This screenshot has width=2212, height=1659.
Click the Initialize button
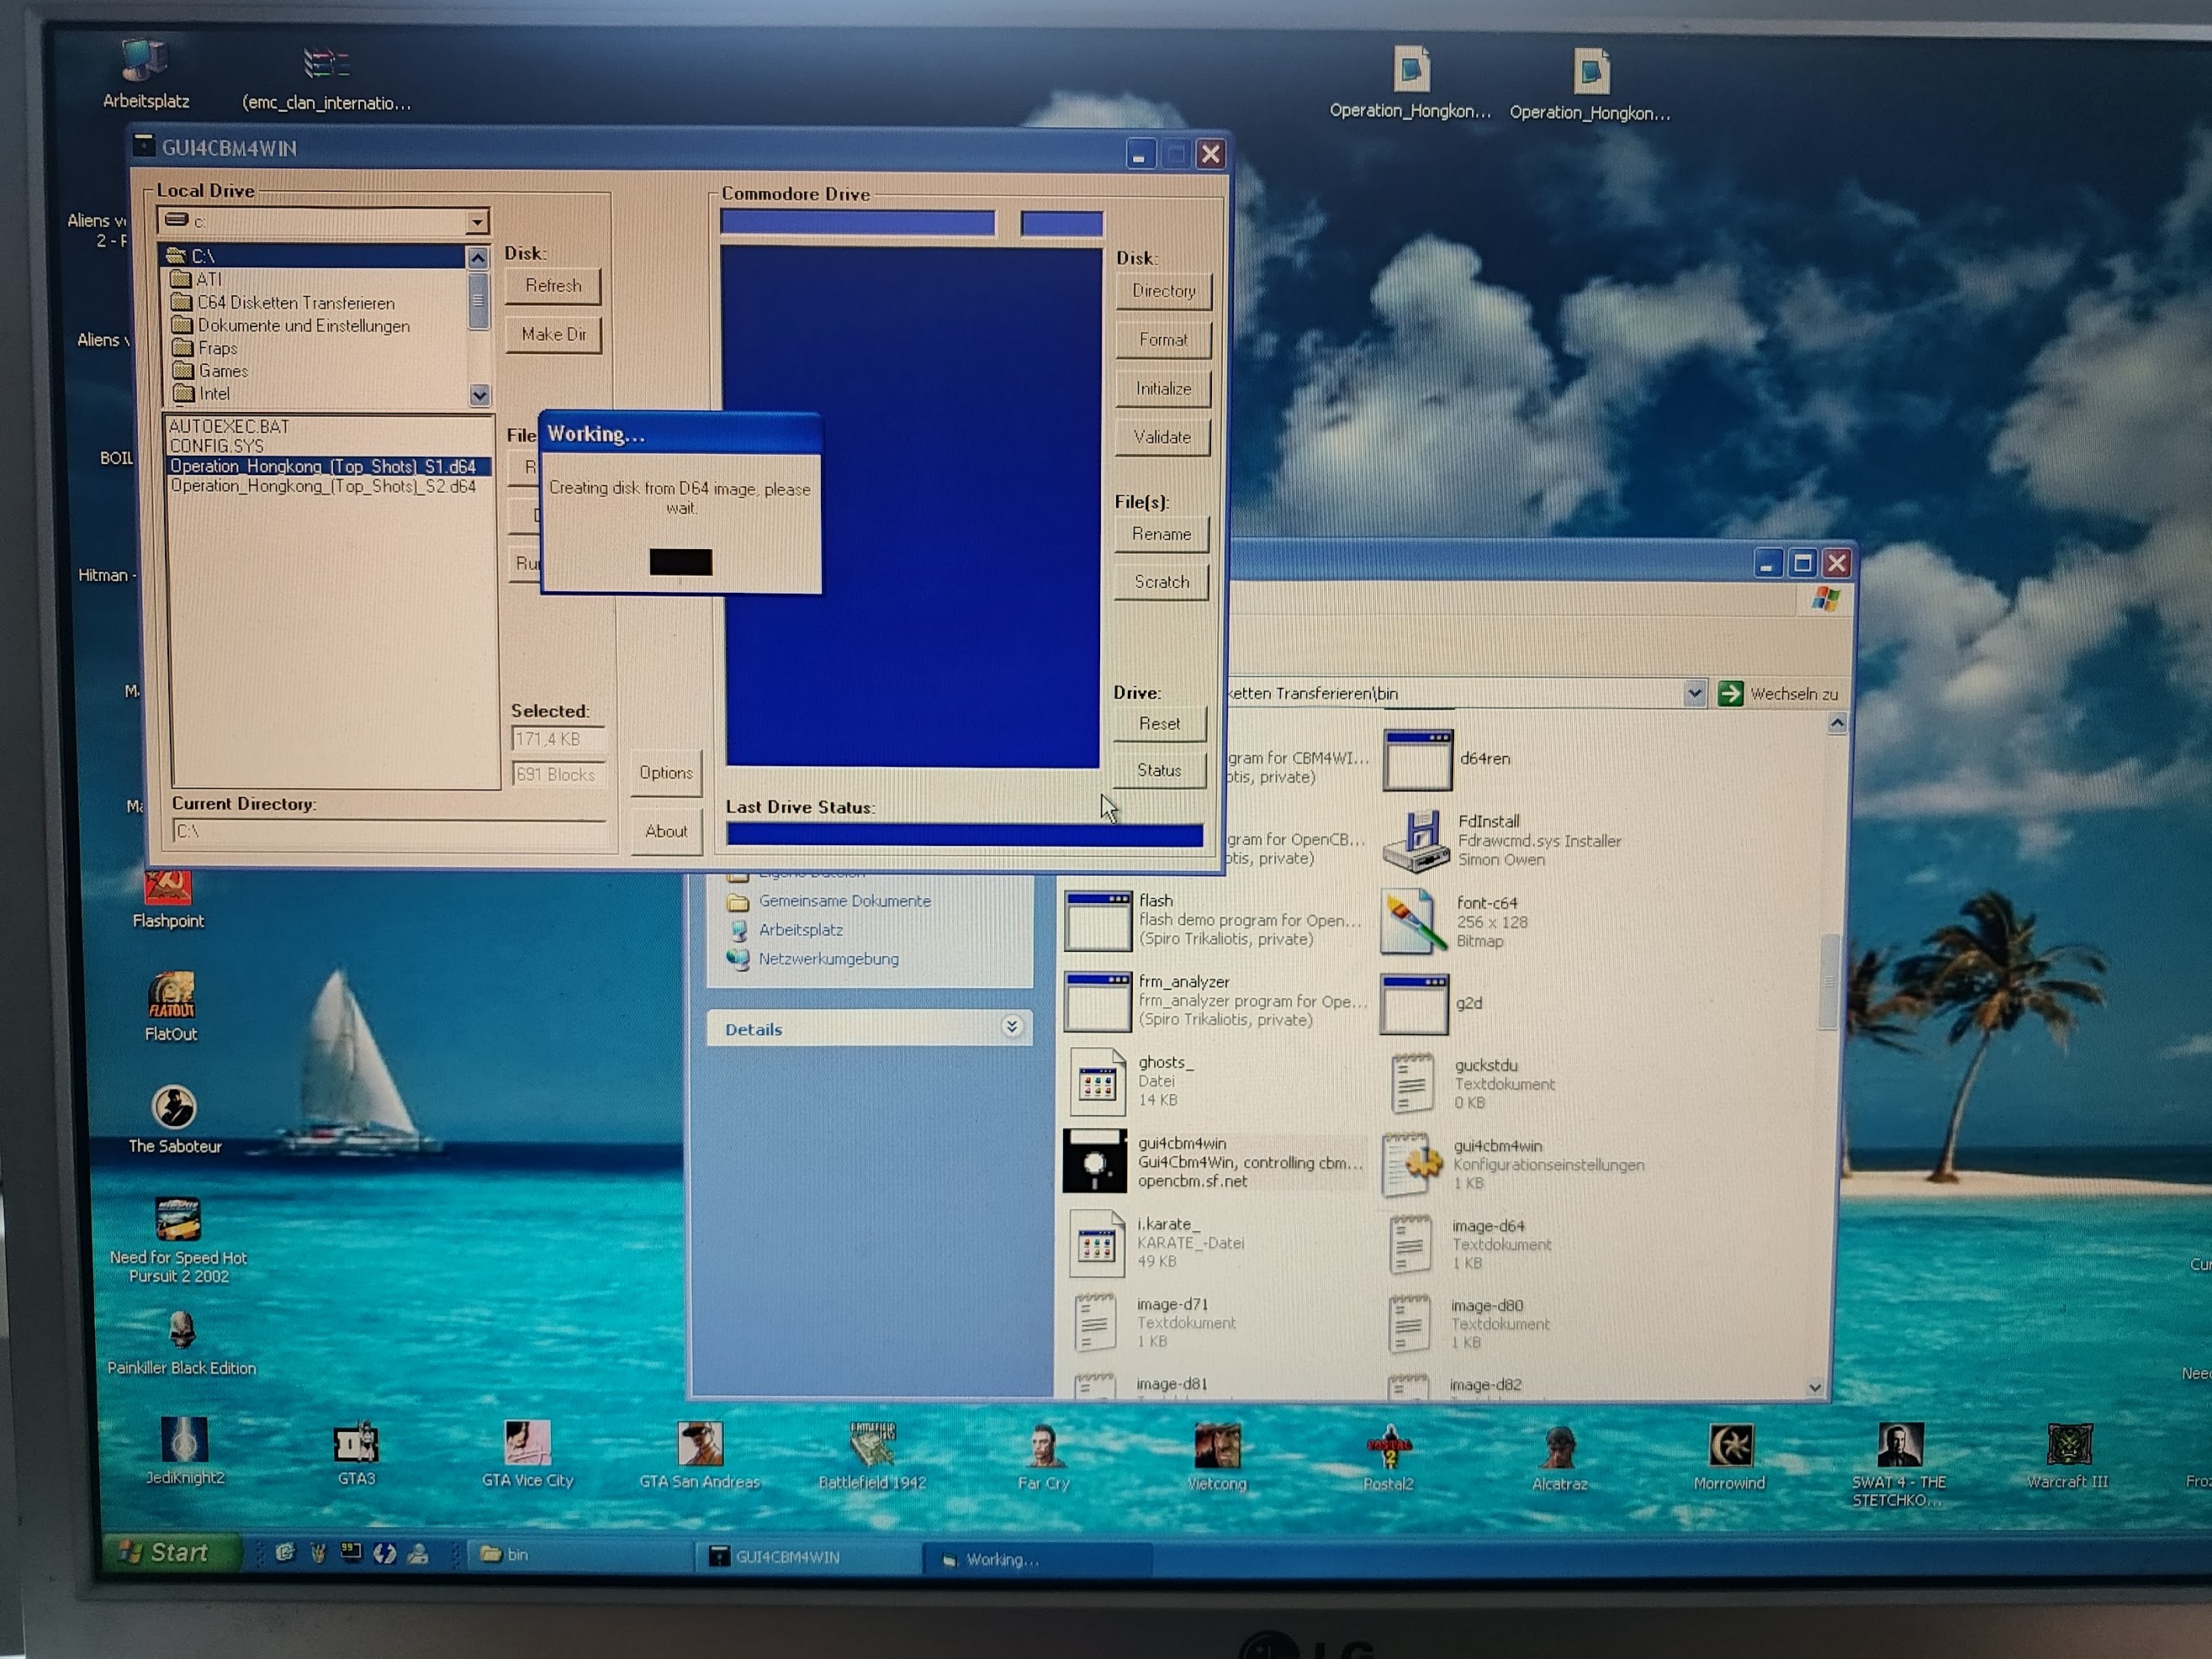1163,389
